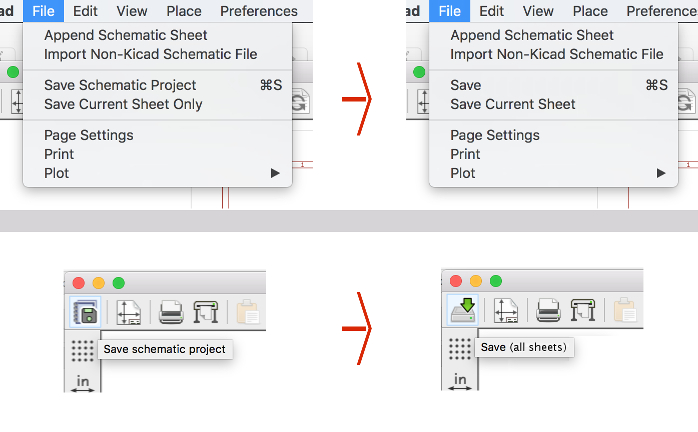Toggle grid dots button left of the 'Save schematic project' tooltip
The width and height of the screenshot is (698, 432).
pos(83,349)
